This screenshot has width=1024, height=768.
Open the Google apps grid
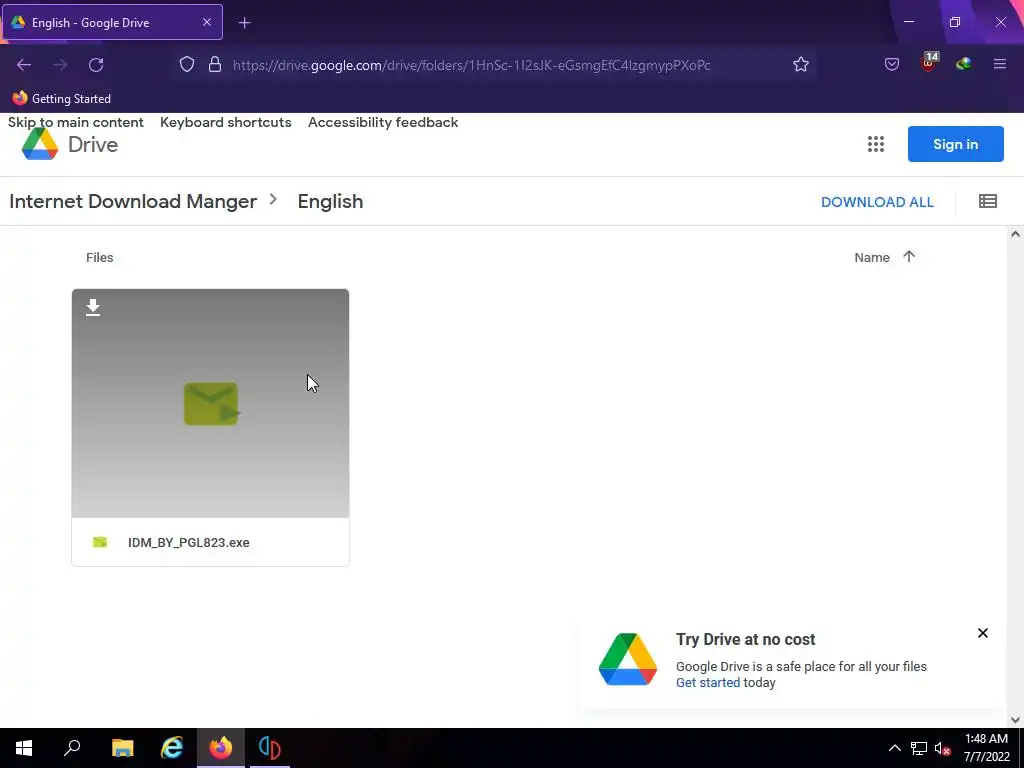point(876,144)
